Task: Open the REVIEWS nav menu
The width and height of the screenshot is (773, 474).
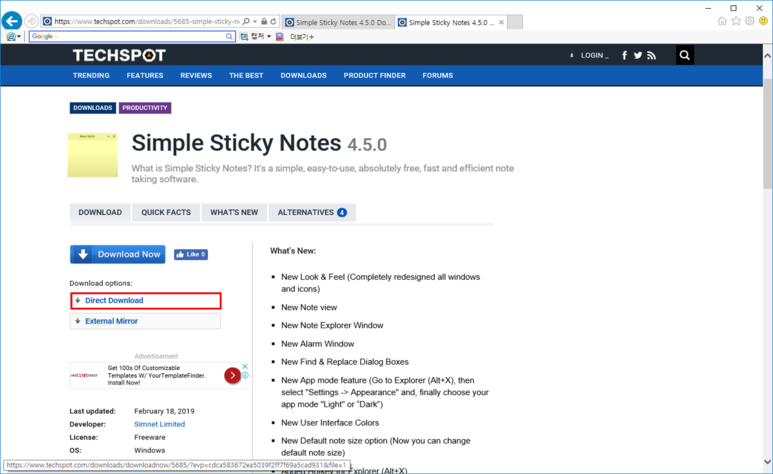Action: pyautogui.click(x=196, y=75)
